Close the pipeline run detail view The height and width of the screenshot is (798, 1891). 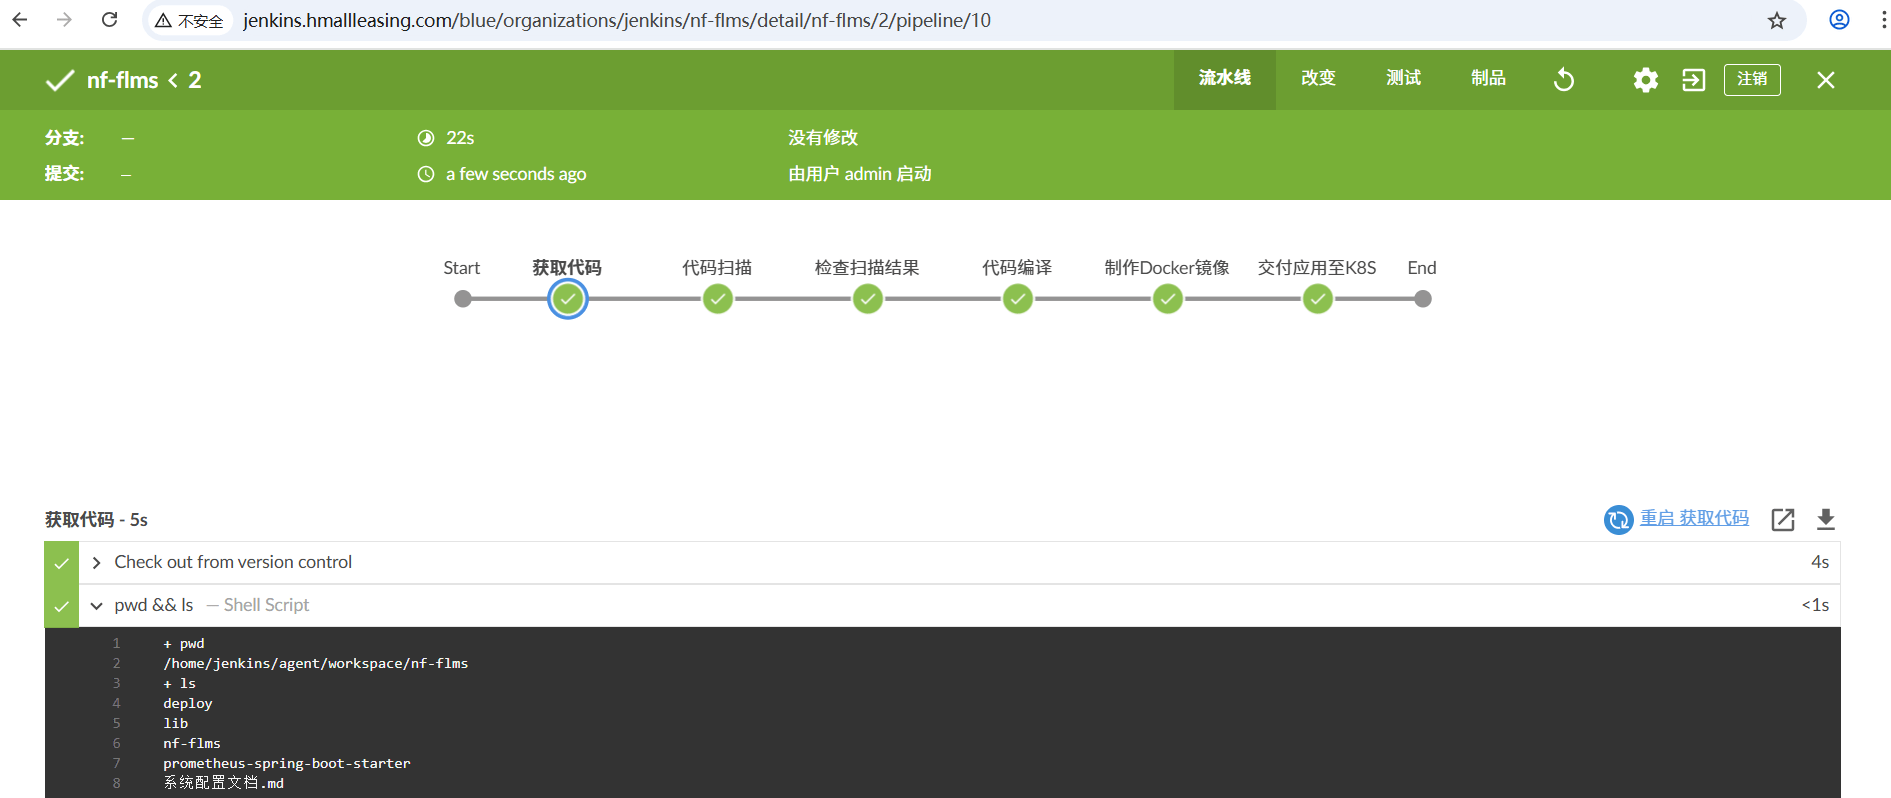coord(1825,80)
